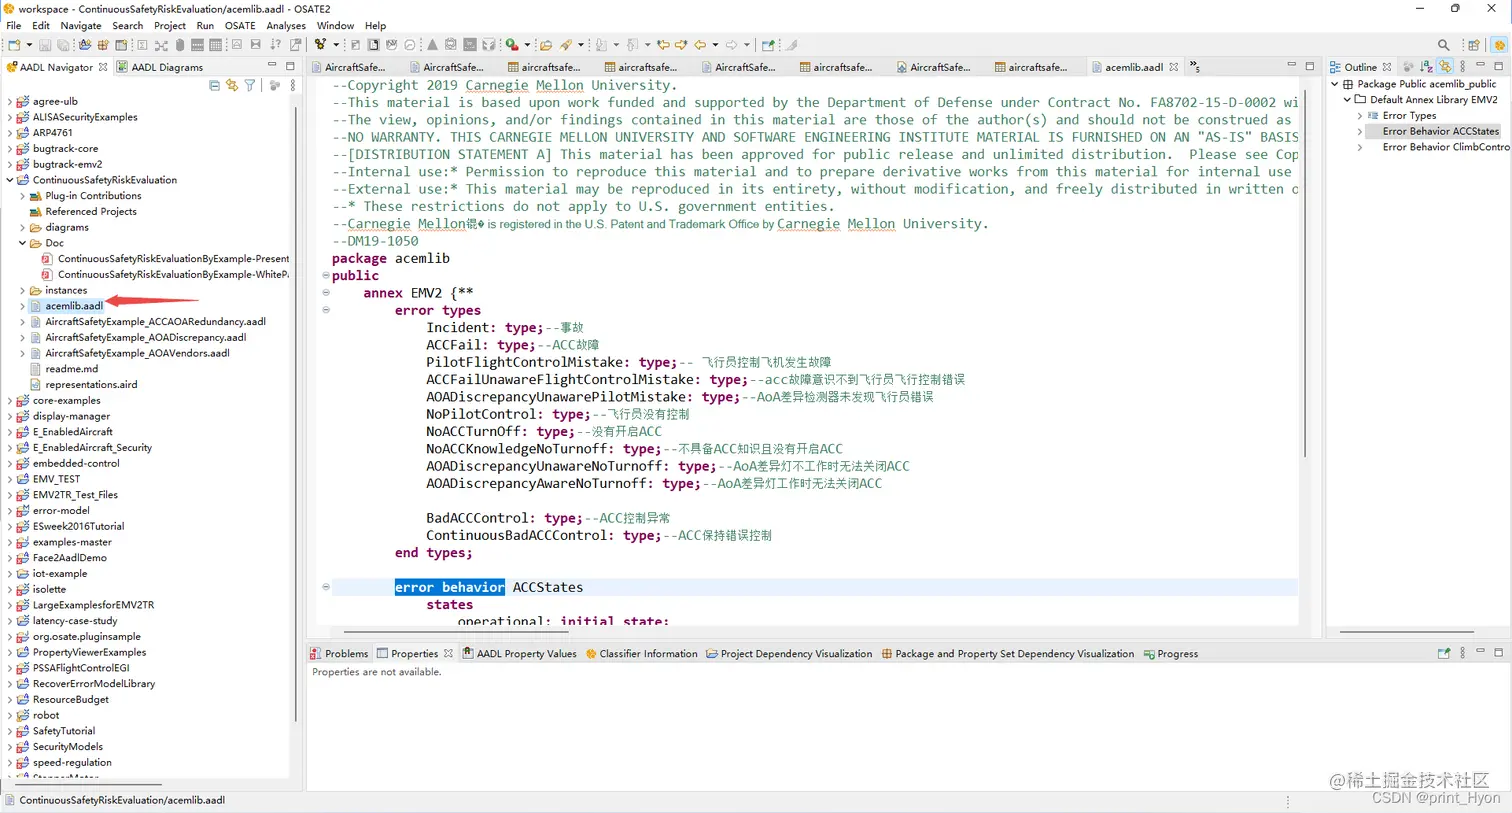Image resolution: width=1512 pixels, height=813 pixels.
Task: Click the New wizard toolbar icon
Action: (14, 45)
